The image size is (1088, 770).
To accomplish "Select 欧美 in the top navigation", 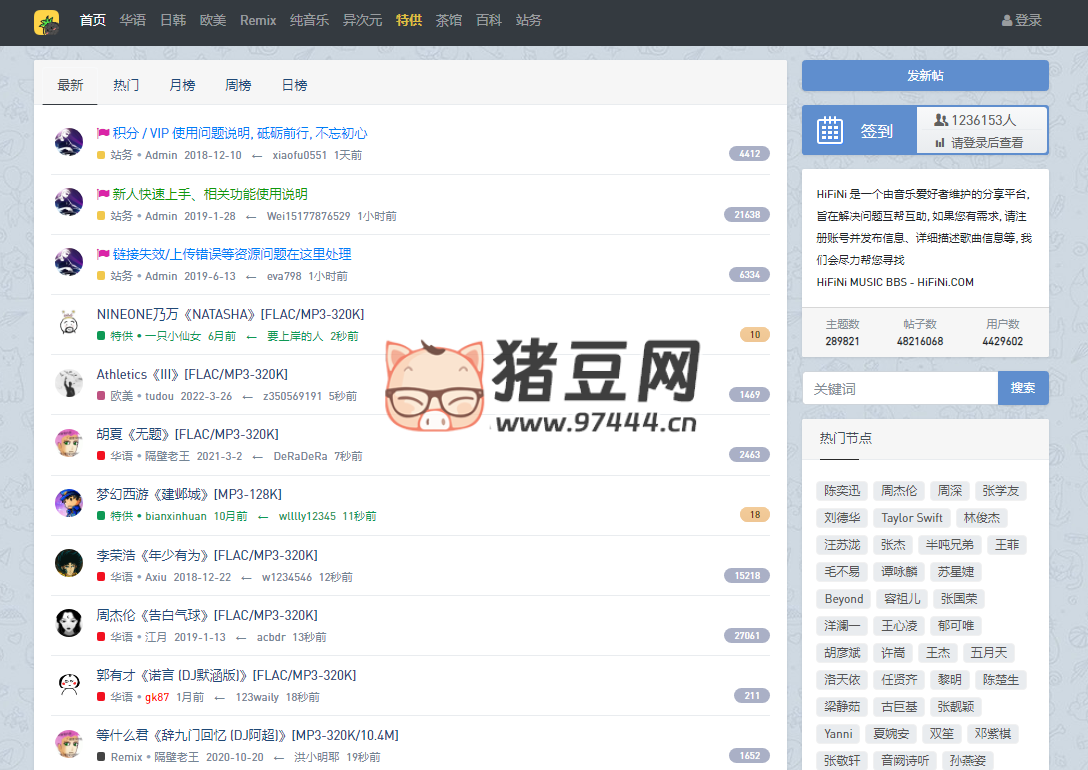I will 212,20.
